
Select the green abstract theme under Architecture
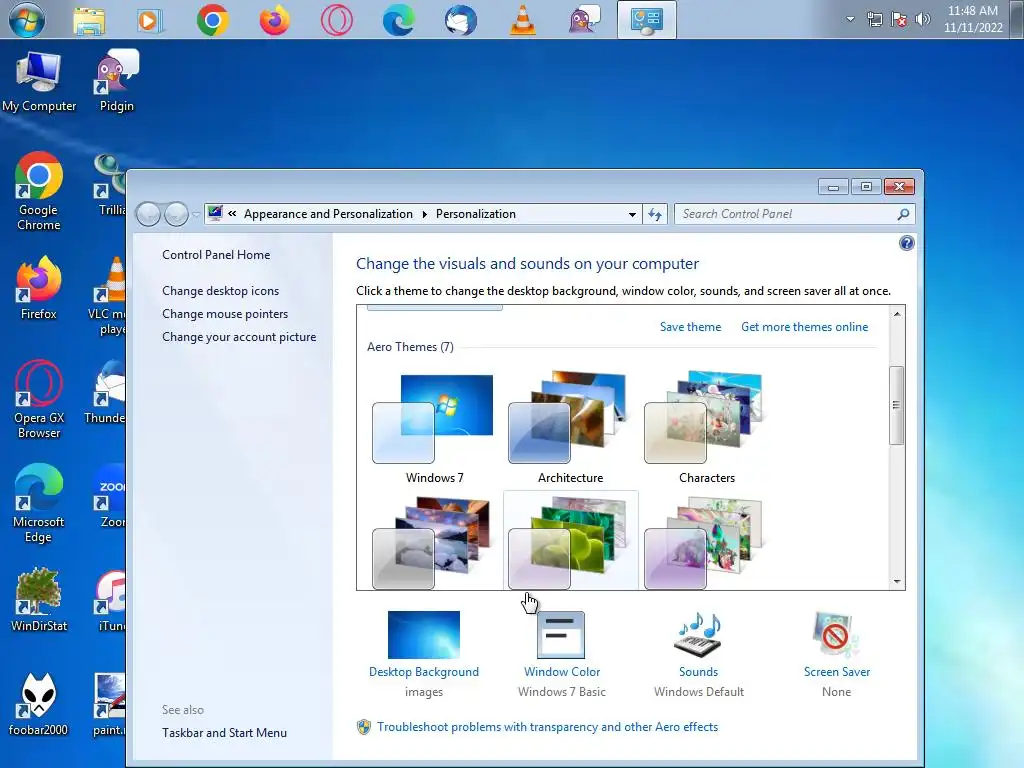570,542
